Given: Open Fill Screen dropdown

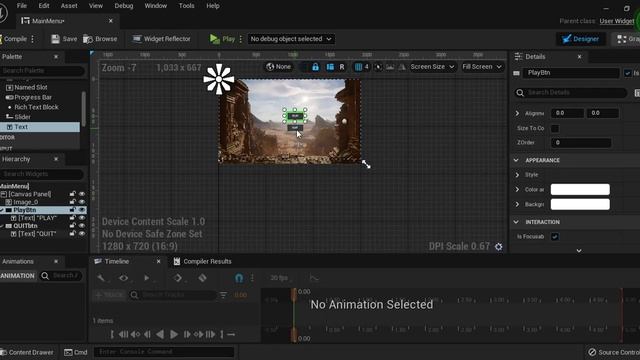Looking at the screenshot, I should (x=482, y=67).
